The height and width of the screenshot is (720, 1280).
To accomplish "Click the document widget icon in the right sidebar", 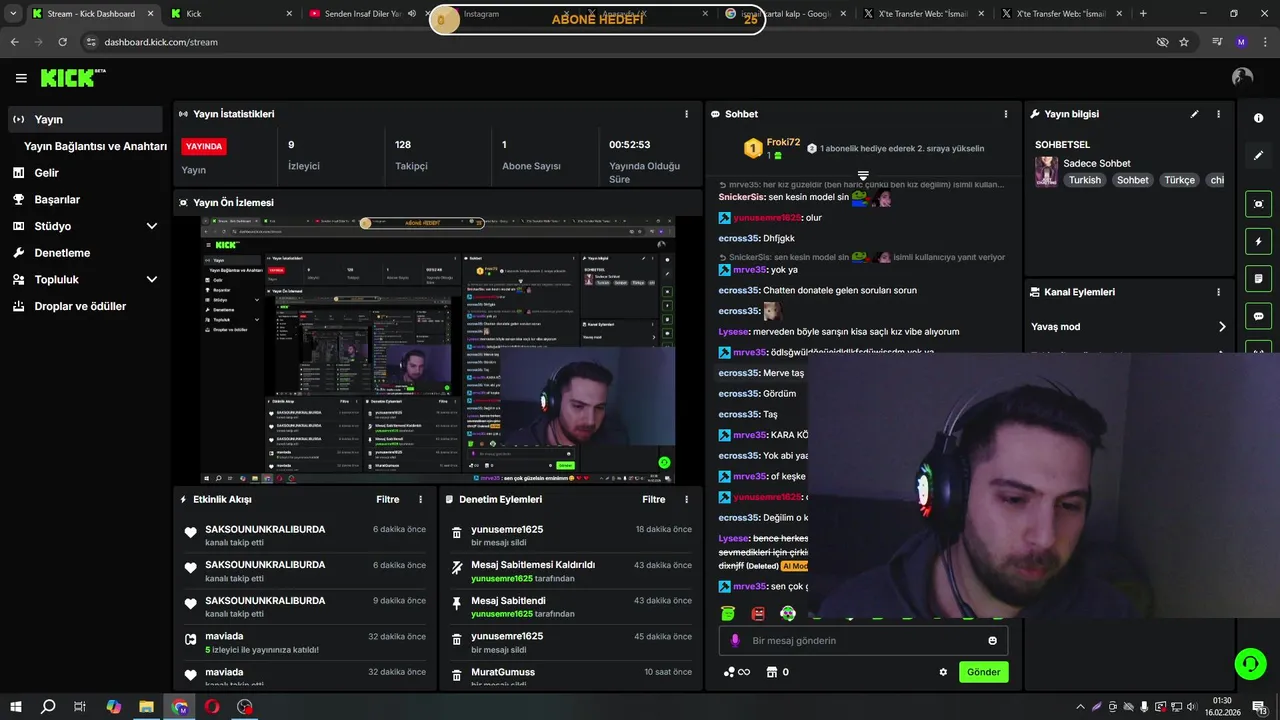I will 1258,278.
